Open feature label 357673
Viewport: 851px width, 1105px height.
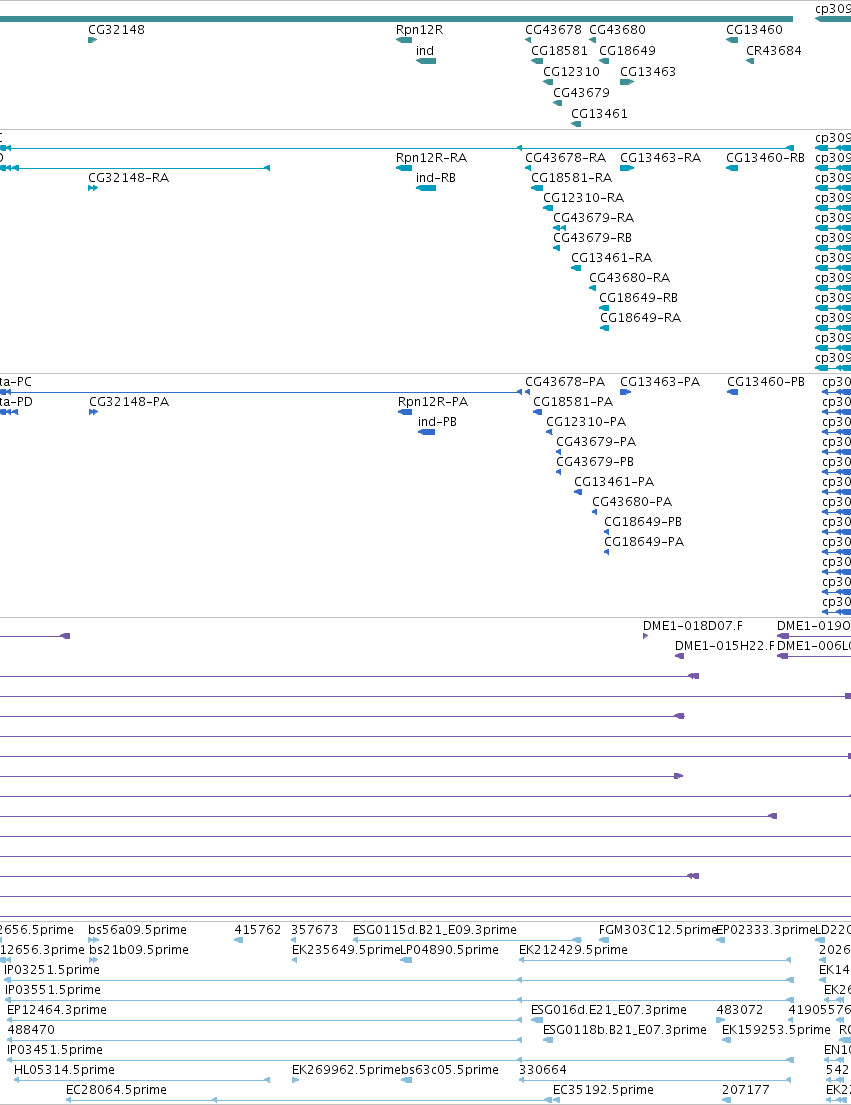click(x=314, y=930)
